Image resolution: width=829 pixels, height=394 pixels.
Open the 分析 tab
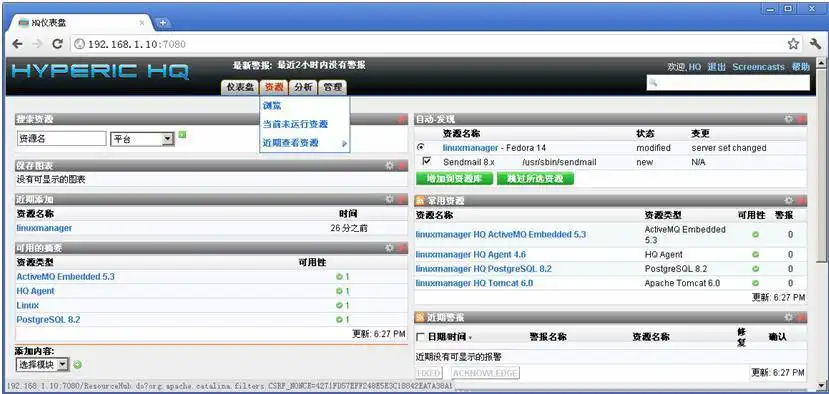[303, 87]
